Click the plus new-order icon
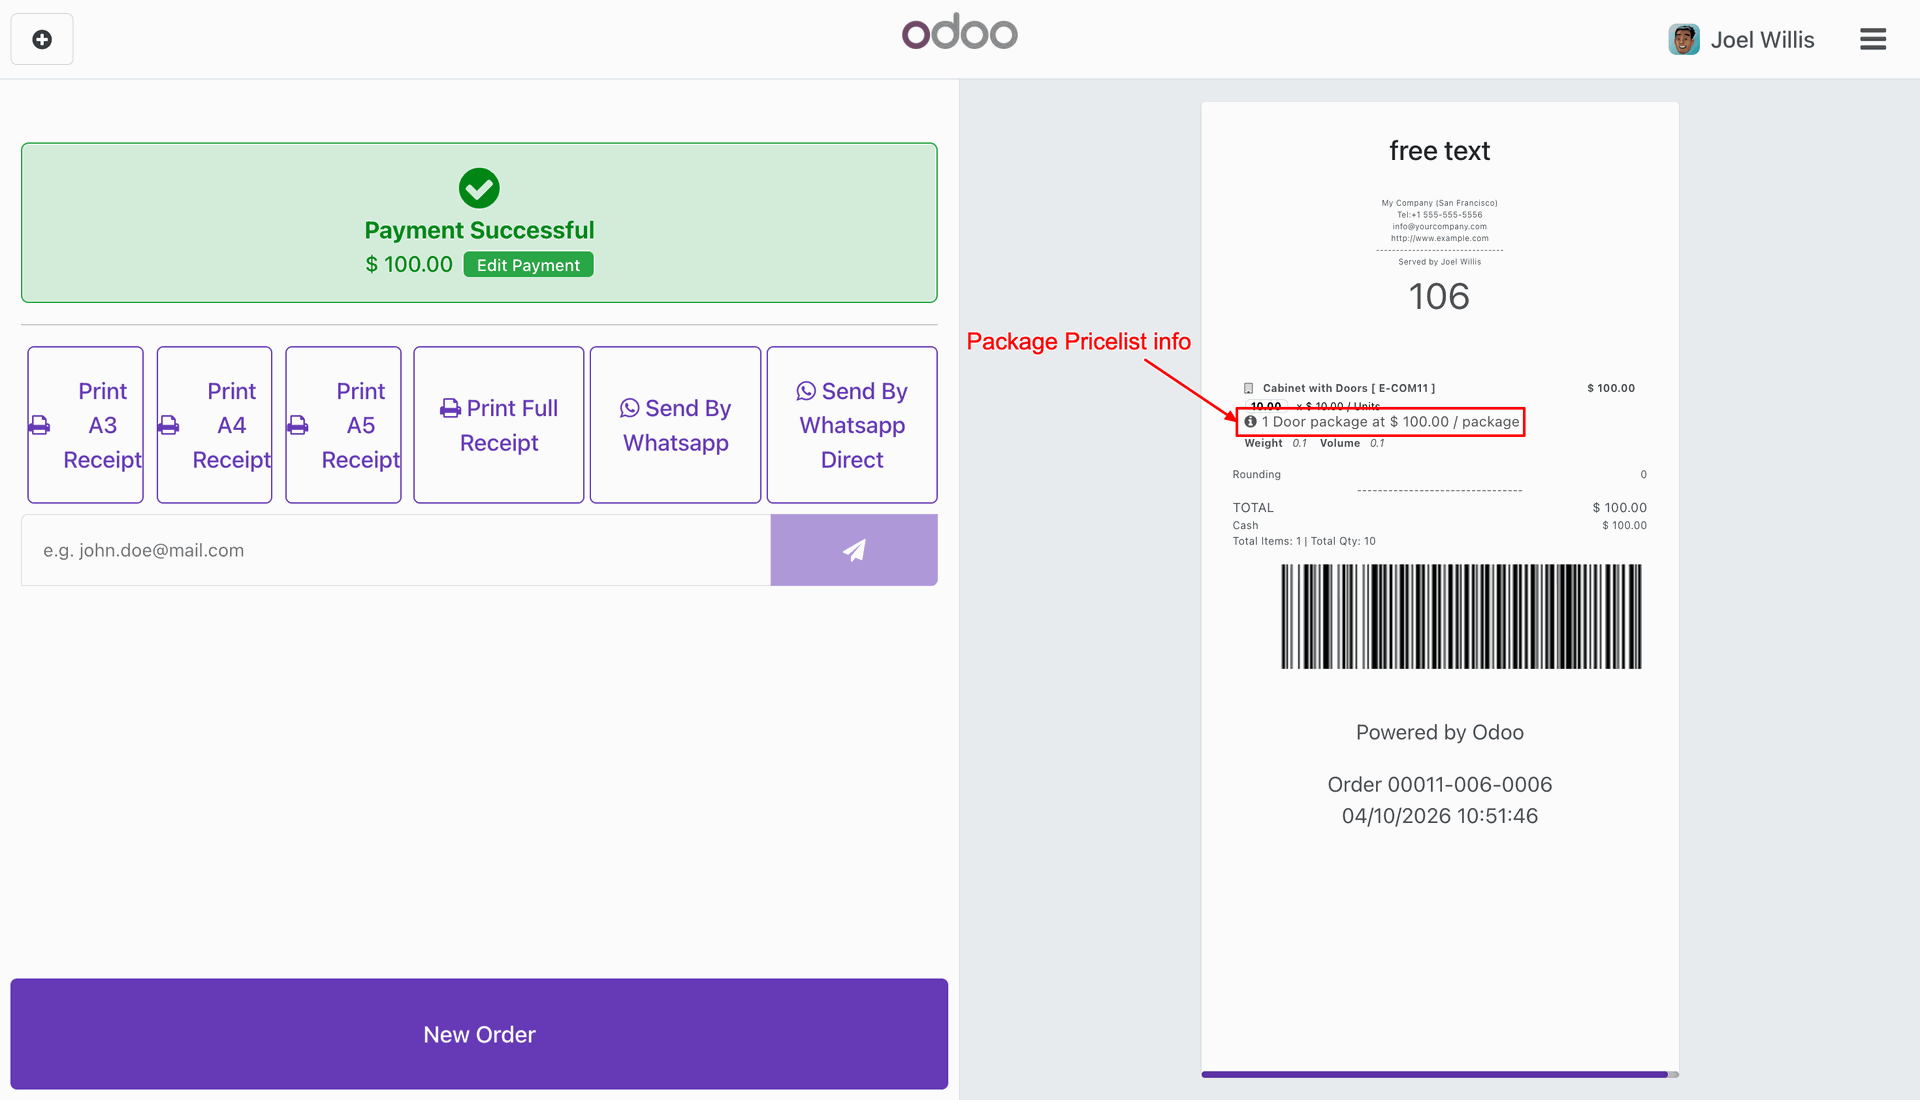The height and width of the screenshot is (1100, 1920). (42, 40)
